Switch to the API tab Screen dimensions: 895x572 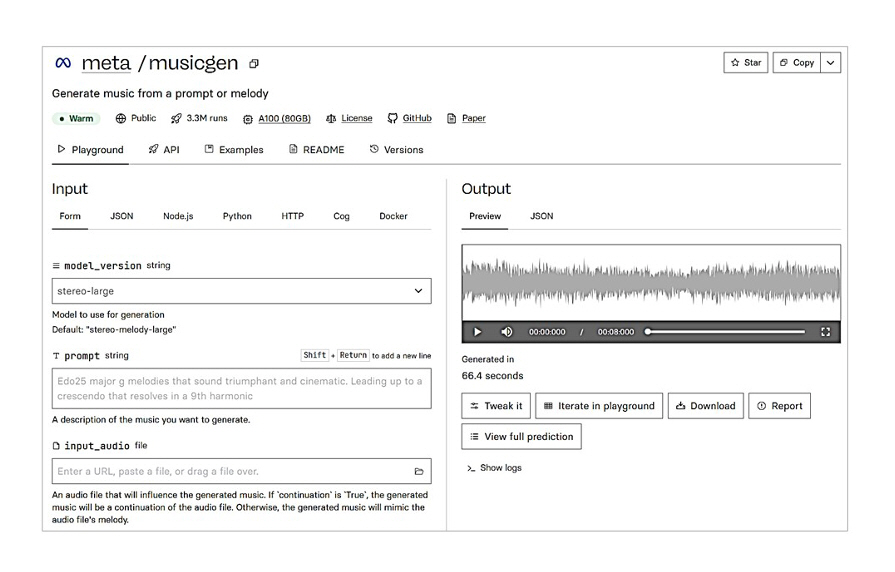164,150
